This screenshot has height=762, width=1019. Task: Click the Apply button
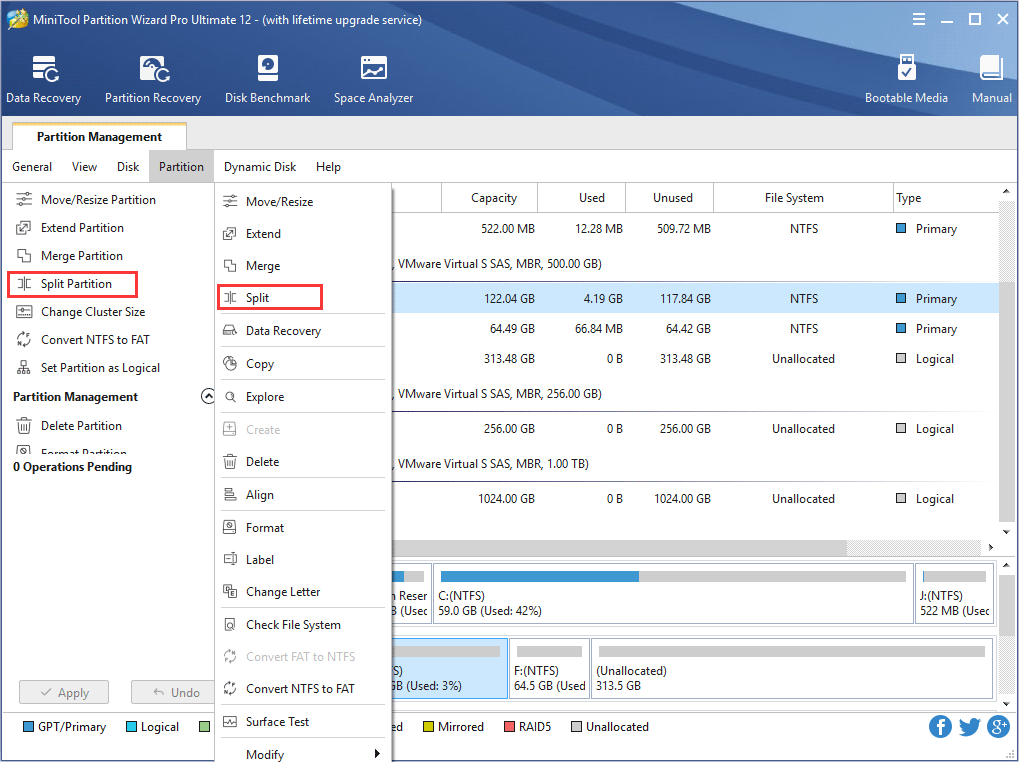tap(63, 691)
